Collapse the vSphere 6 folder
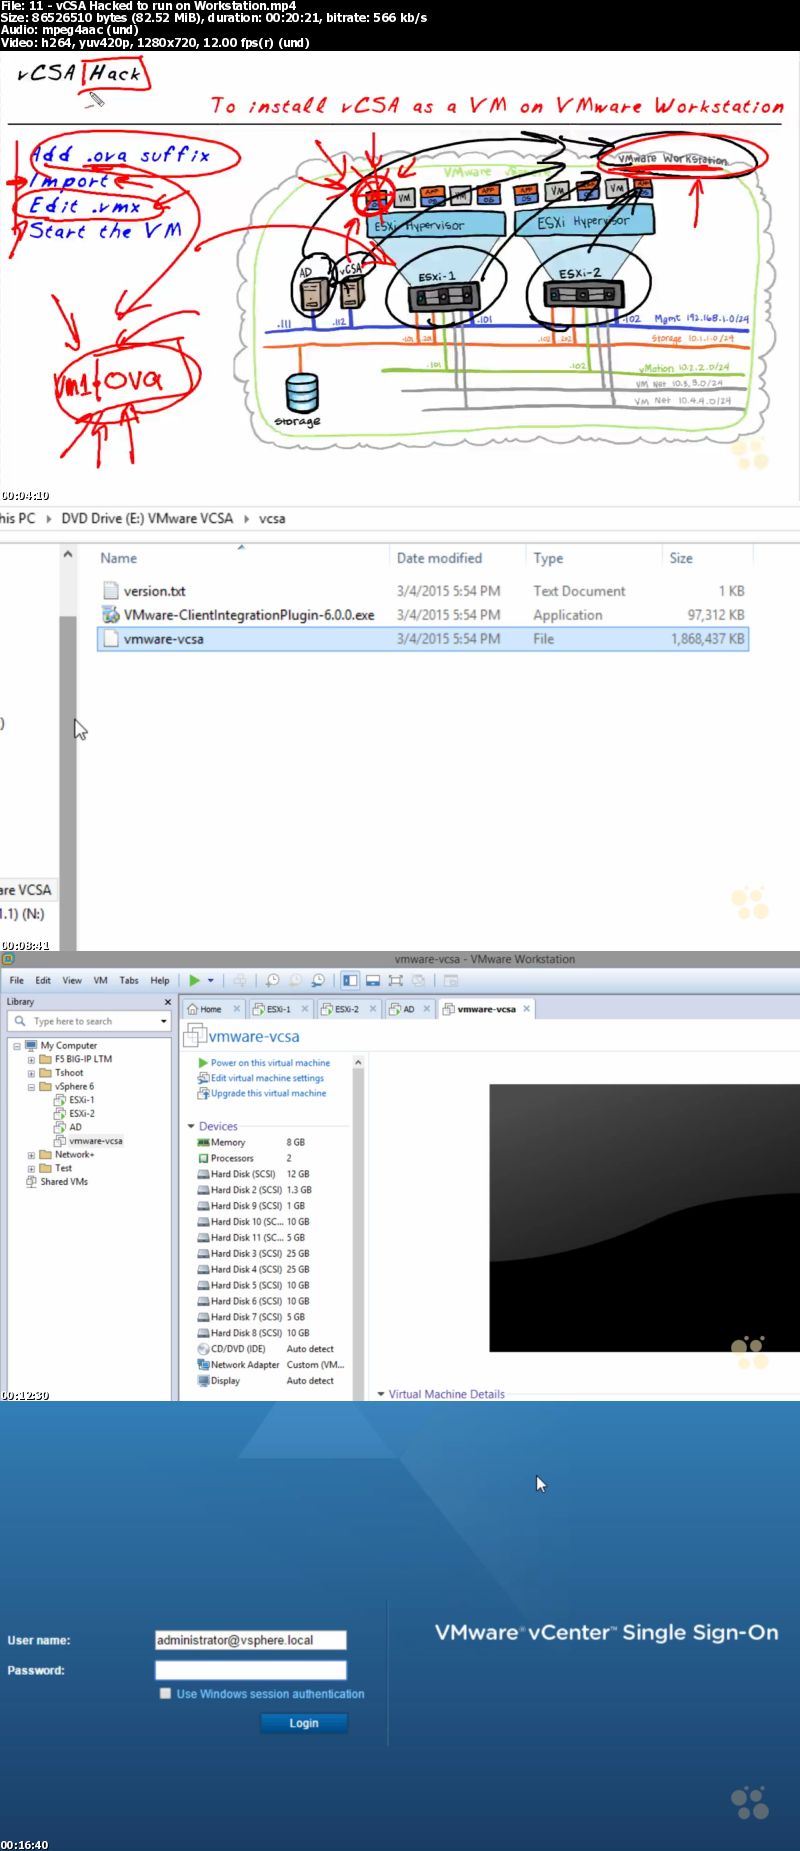 (31, 1086)
